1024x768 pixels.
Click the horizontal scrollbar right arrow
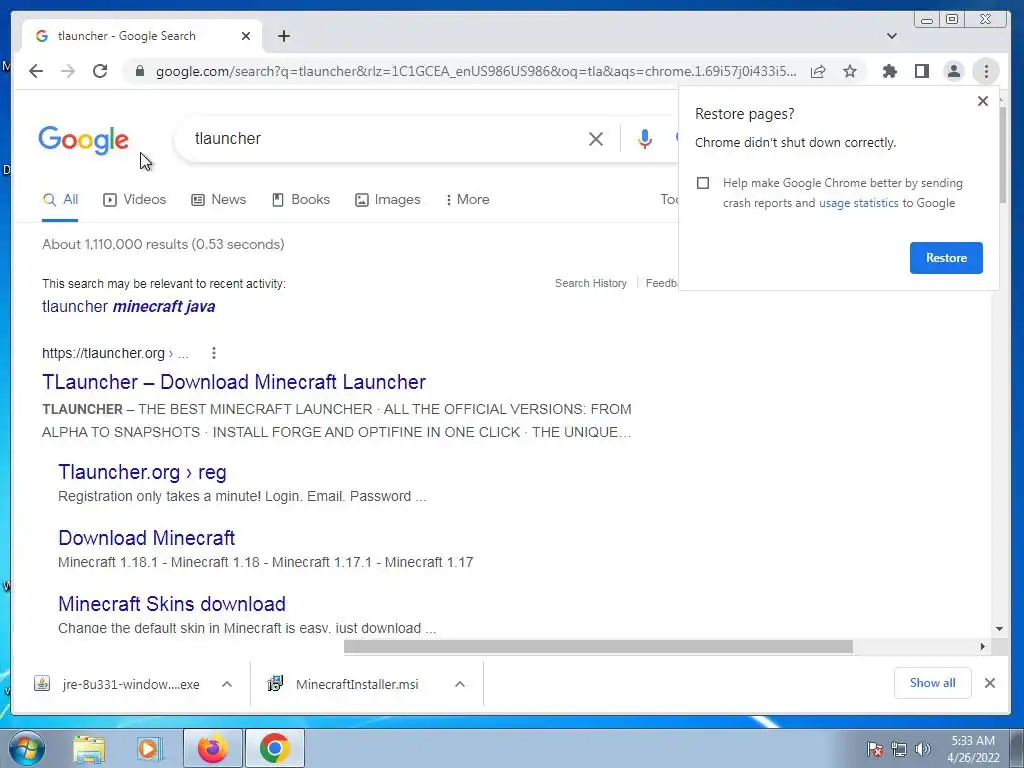tap(982, 647)
